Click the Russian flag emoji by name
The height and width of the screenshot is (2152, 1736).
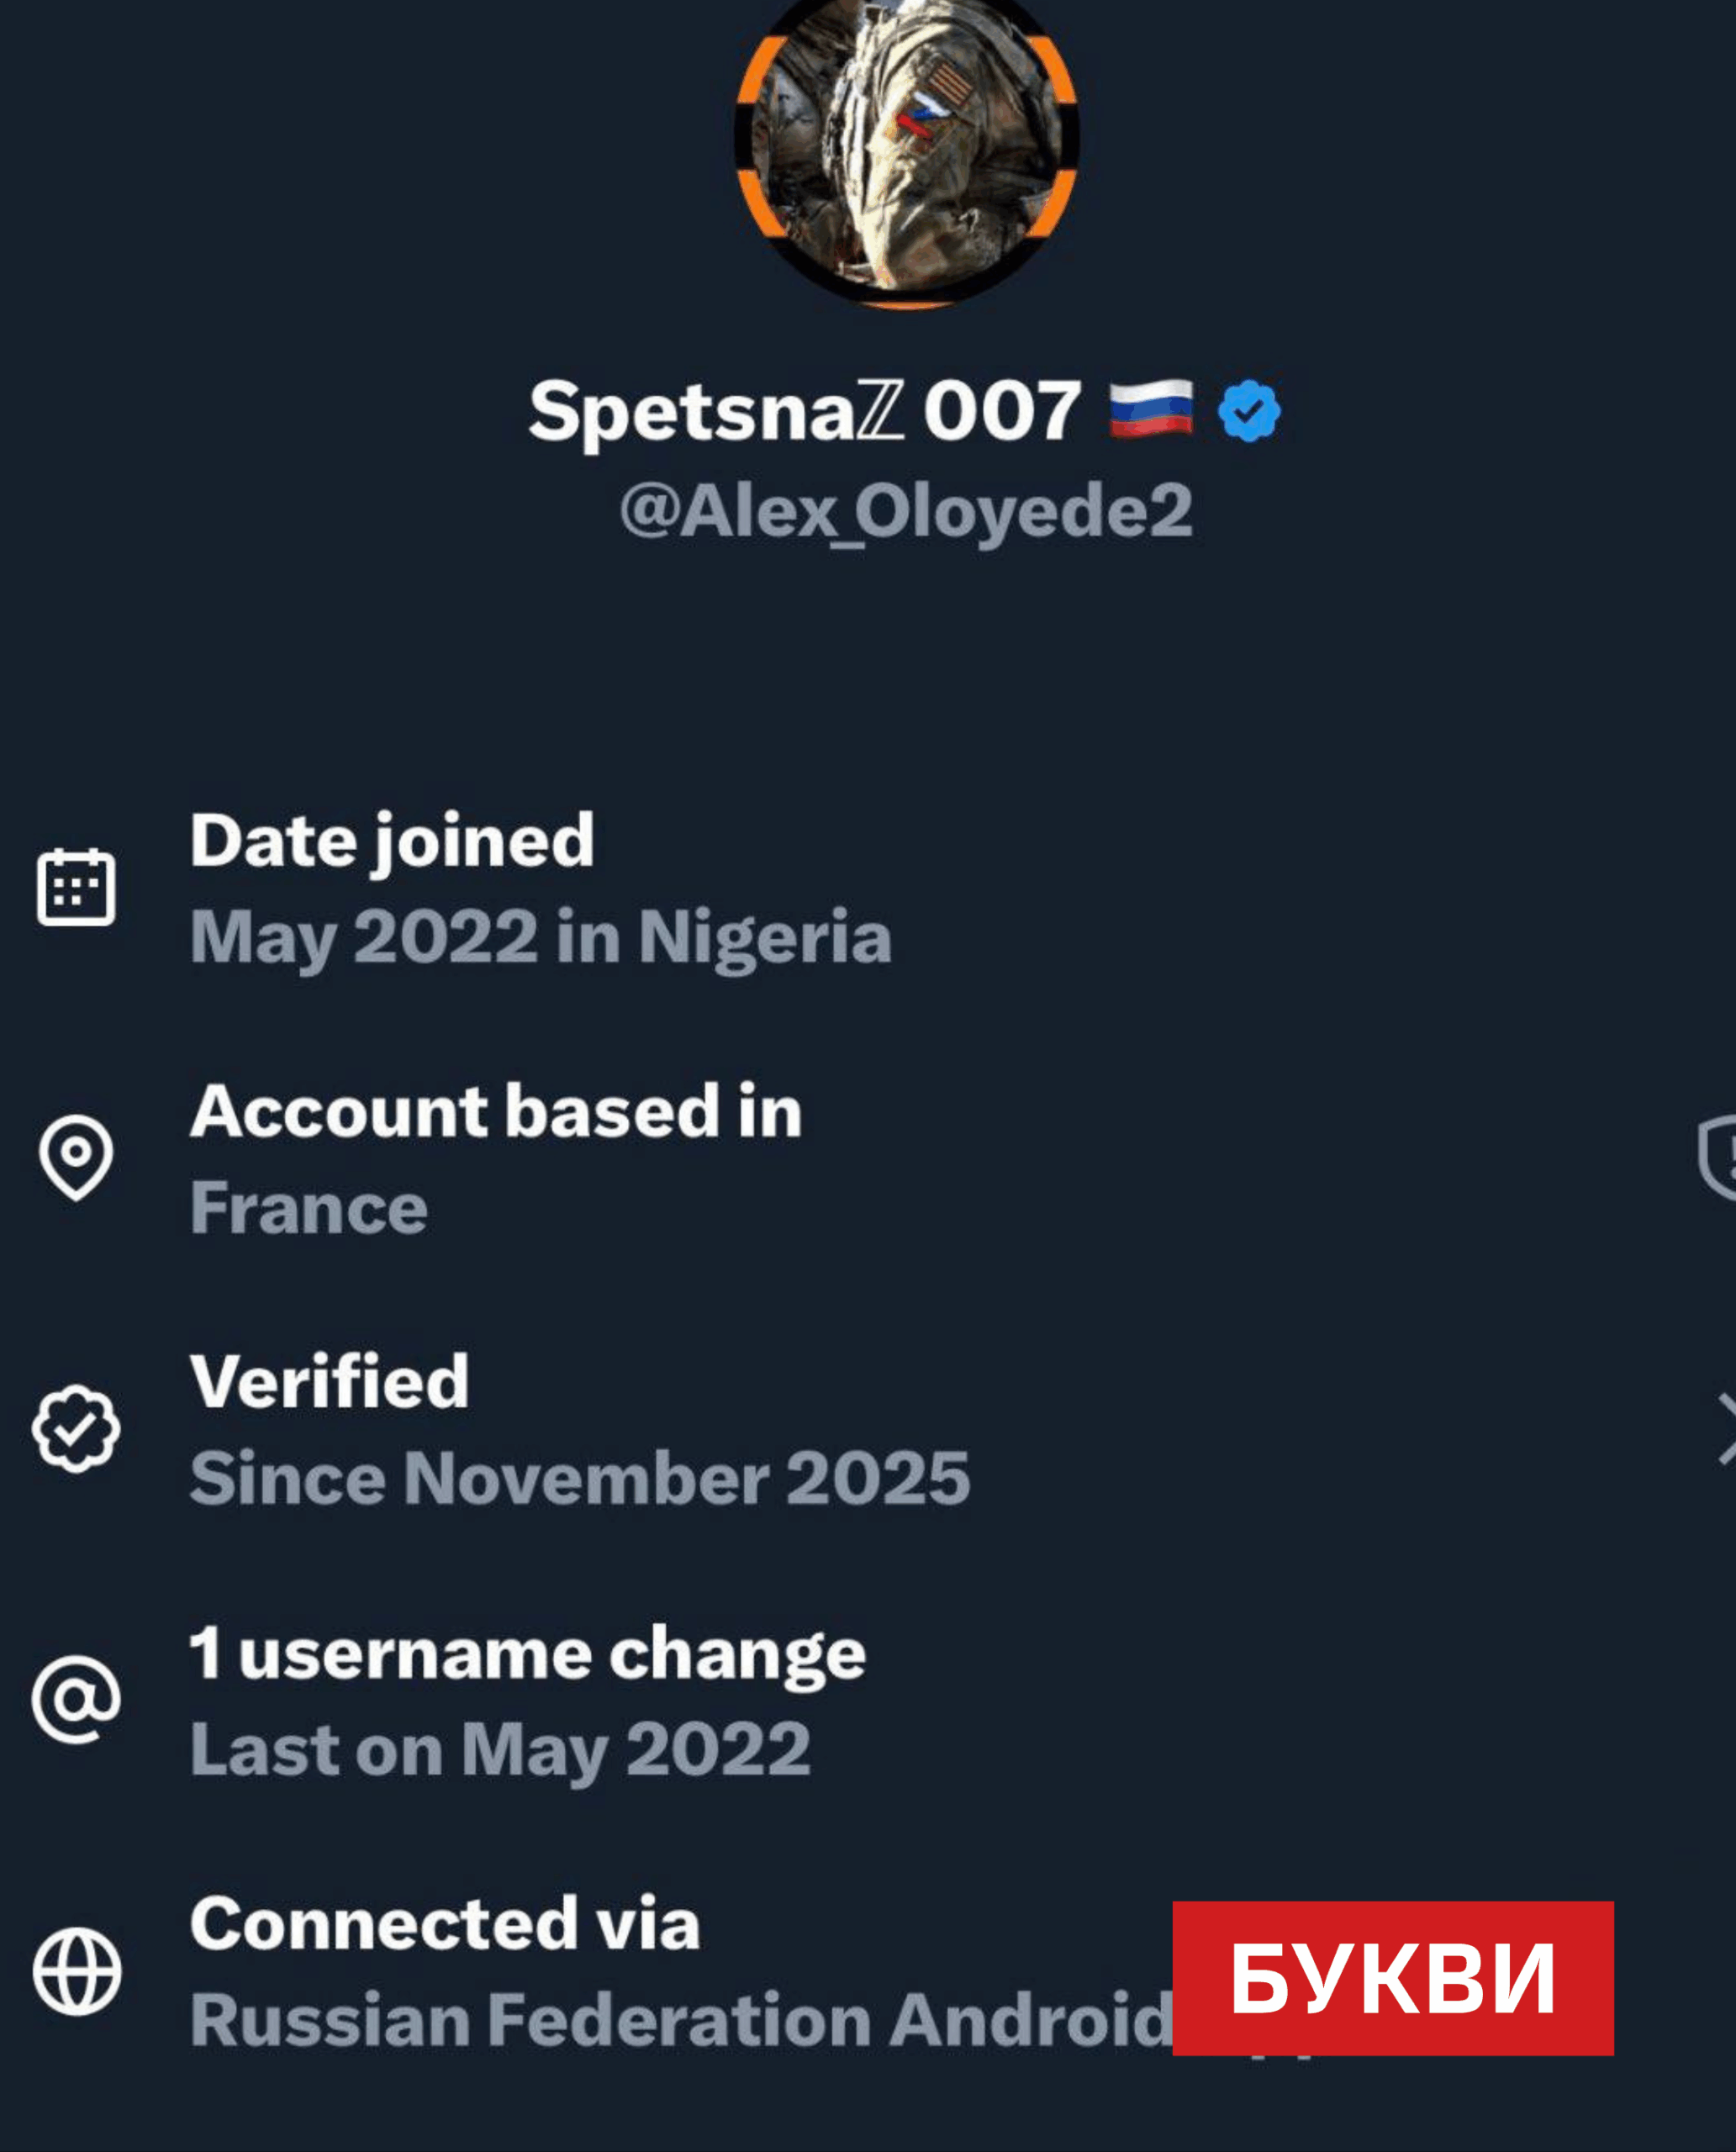[1151, 409]
